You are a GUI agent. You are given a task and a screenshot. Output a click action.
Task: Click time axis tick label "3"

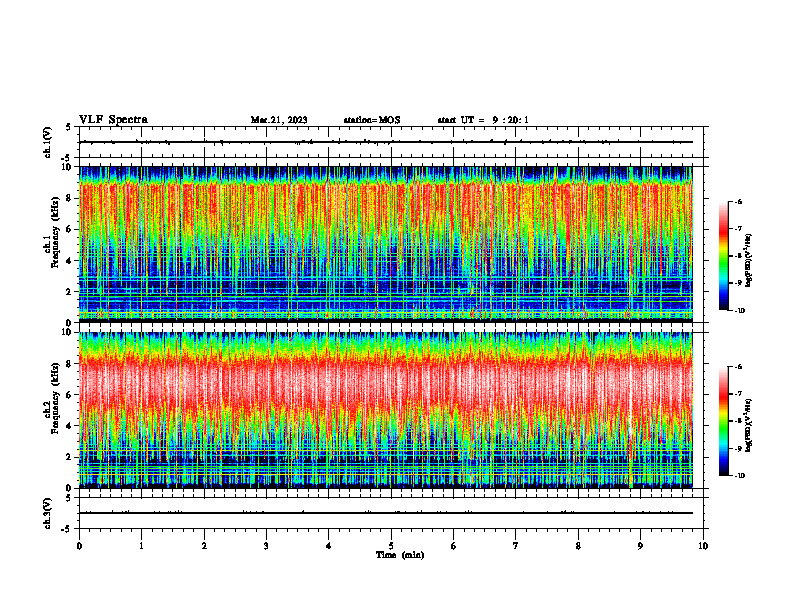[x=266, y=546]
